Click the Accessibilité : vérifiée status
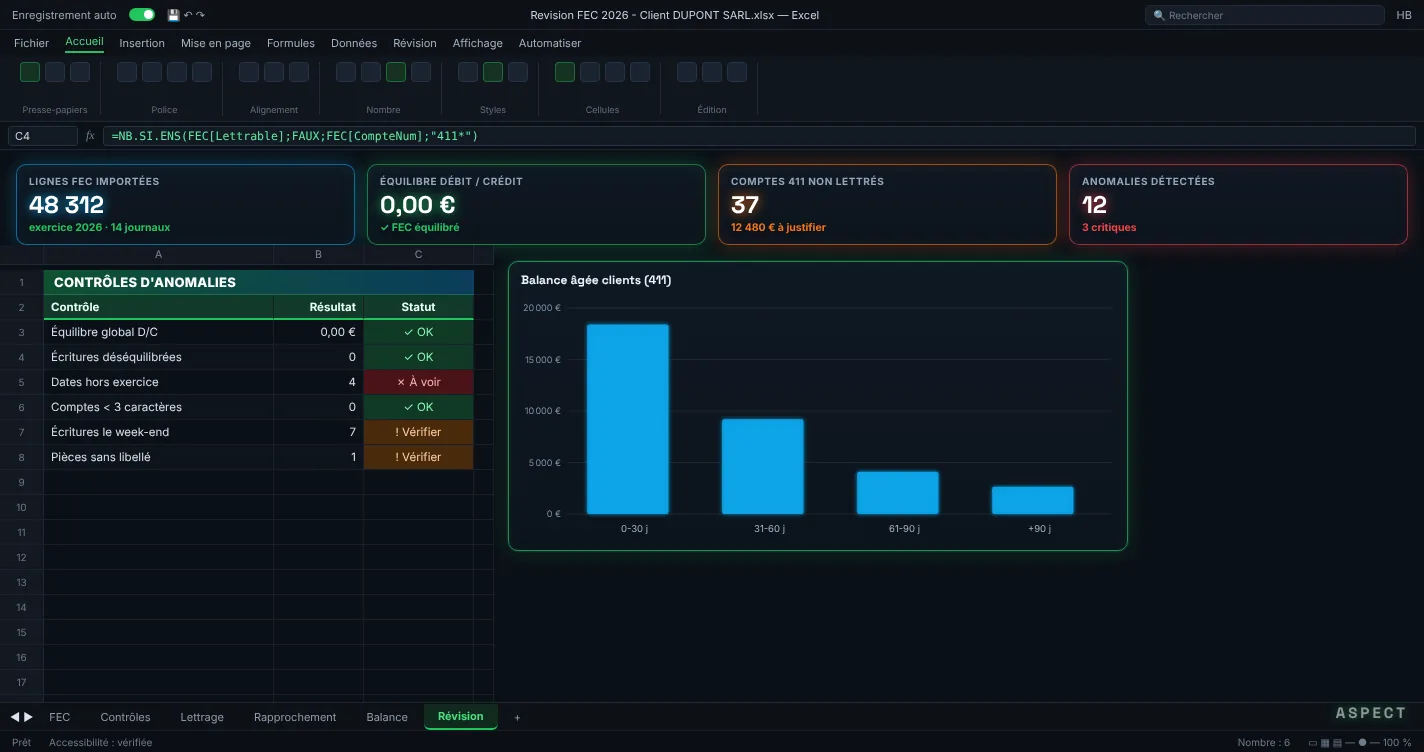1424x752 pixels. pyautogui.click(x=101, y=743)
